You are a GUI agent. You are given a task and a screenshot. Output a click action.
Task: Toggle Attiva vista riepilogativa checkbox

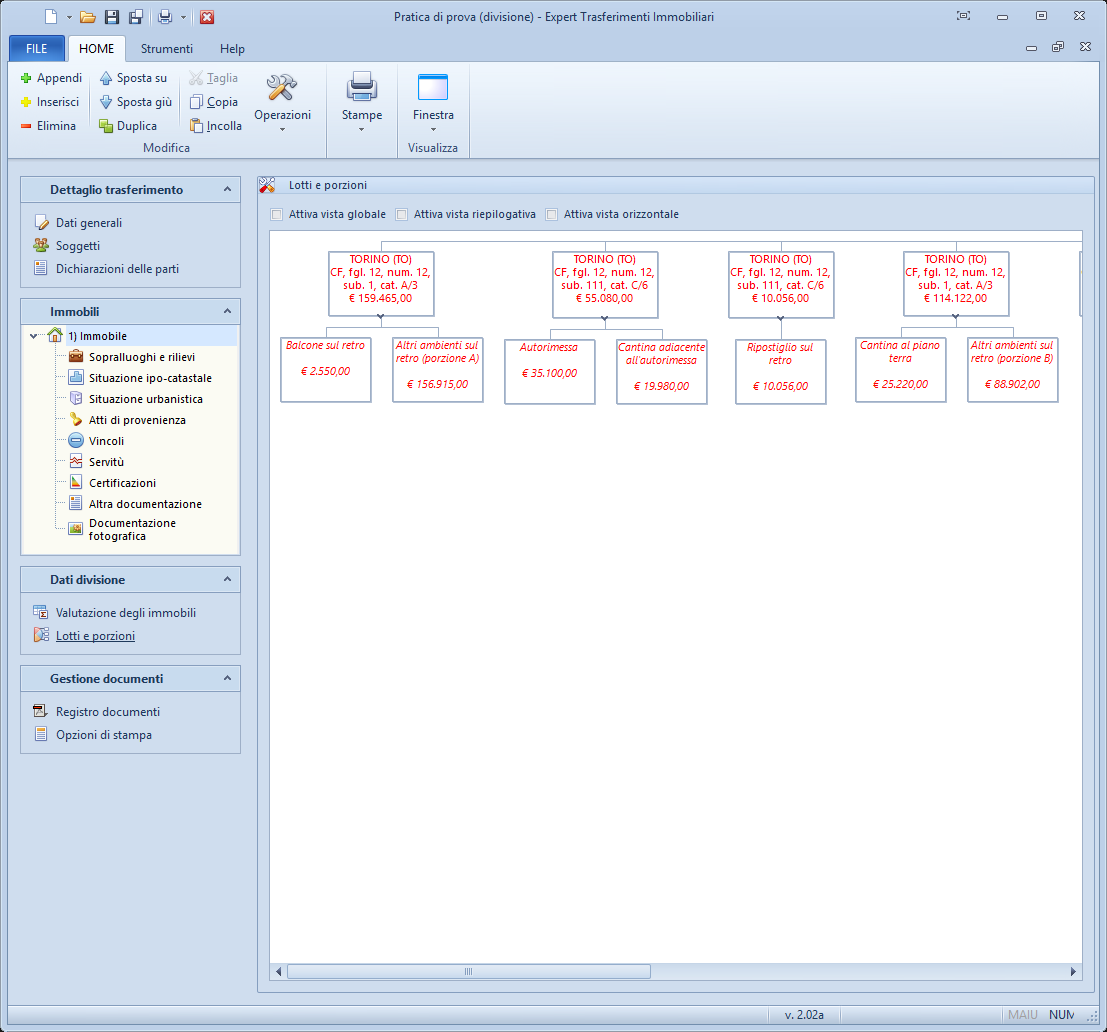click(402, 214)
